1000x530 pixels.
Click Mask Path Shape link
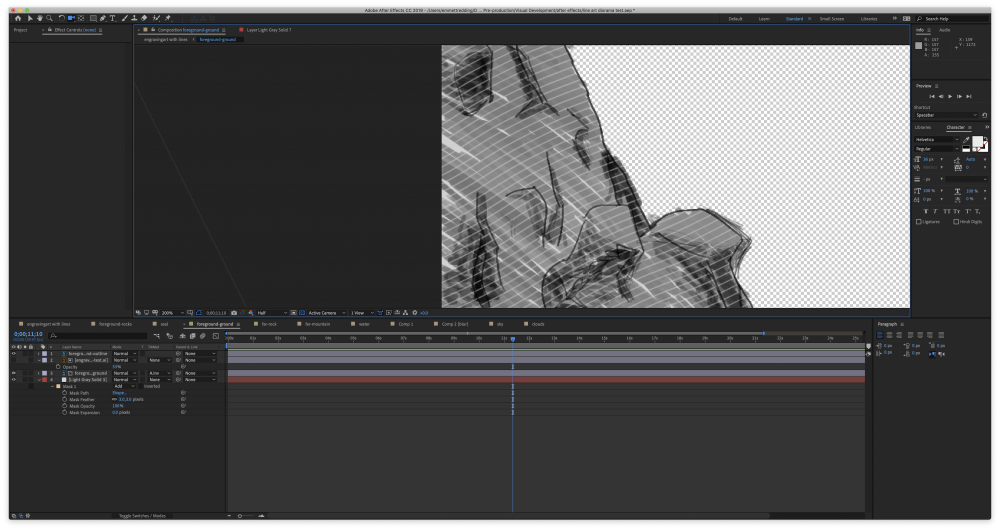pos(119,393)
